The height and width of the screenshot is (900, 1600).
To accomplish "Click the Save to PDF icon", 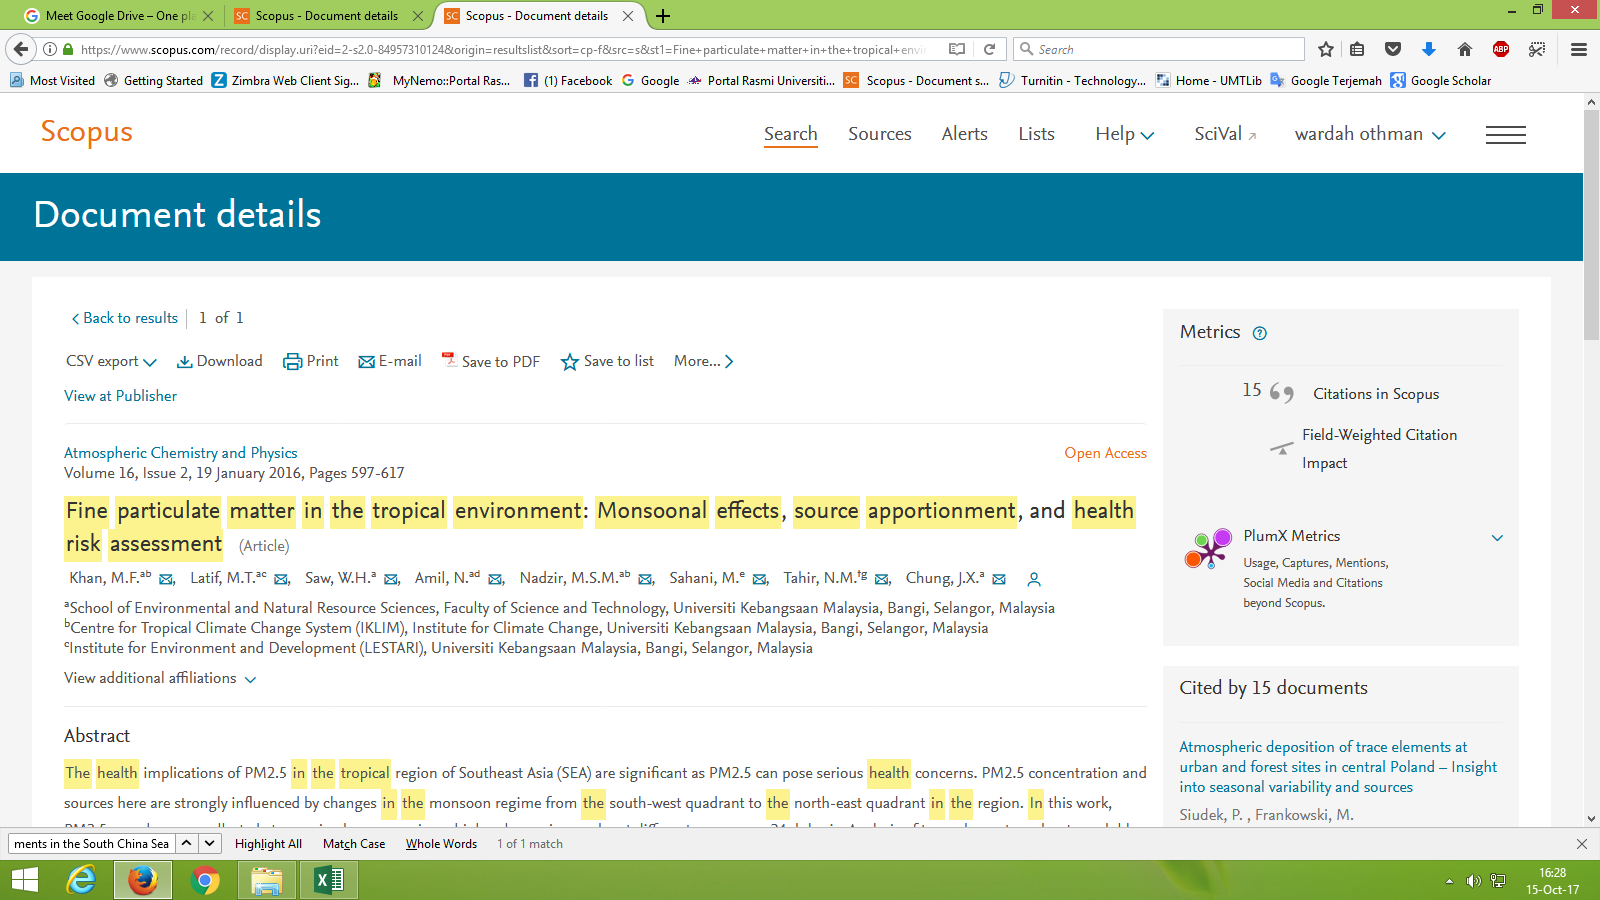I will 449,360.
